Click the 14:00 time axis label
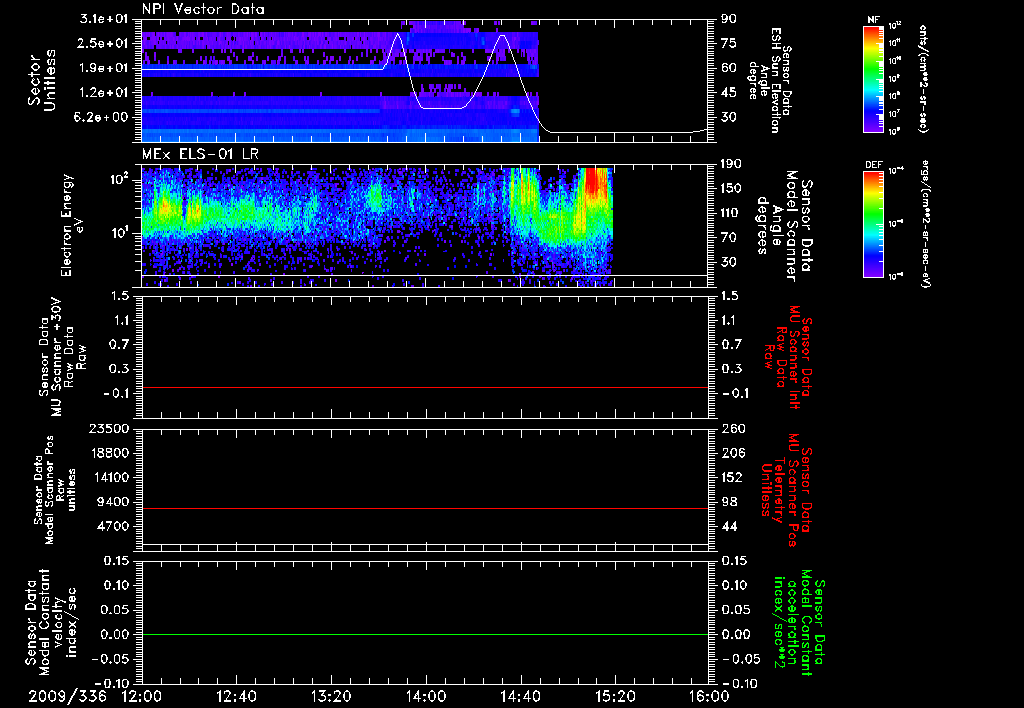 tap(425, 697)
